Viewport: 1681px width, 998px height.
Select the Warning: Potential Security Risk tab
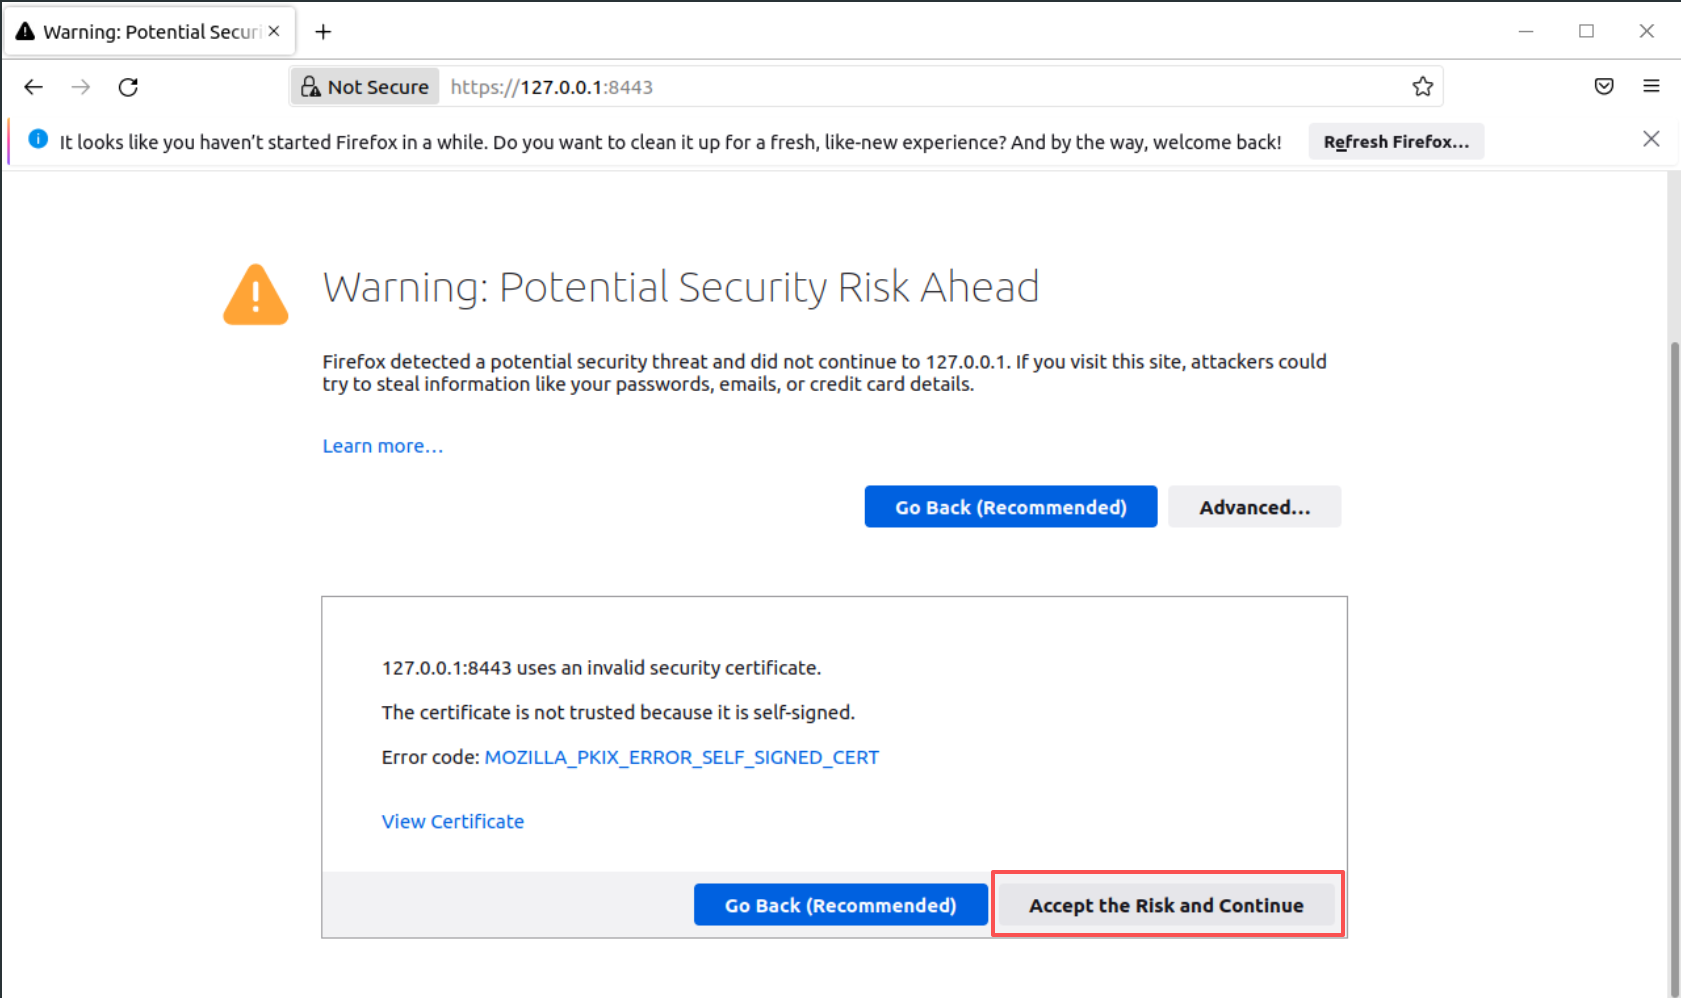click(x=150, y=32)
